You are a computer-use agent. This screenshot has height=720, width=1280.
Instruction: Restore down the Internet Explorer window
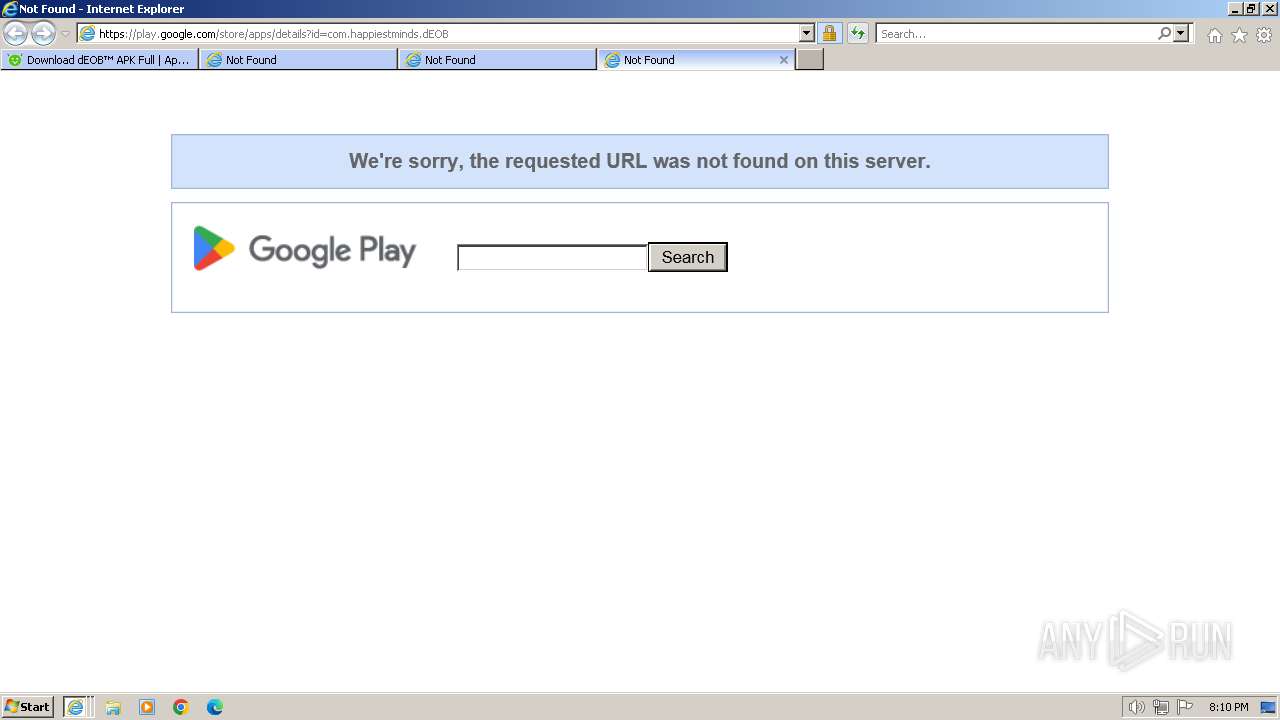tap(1251, 8)
